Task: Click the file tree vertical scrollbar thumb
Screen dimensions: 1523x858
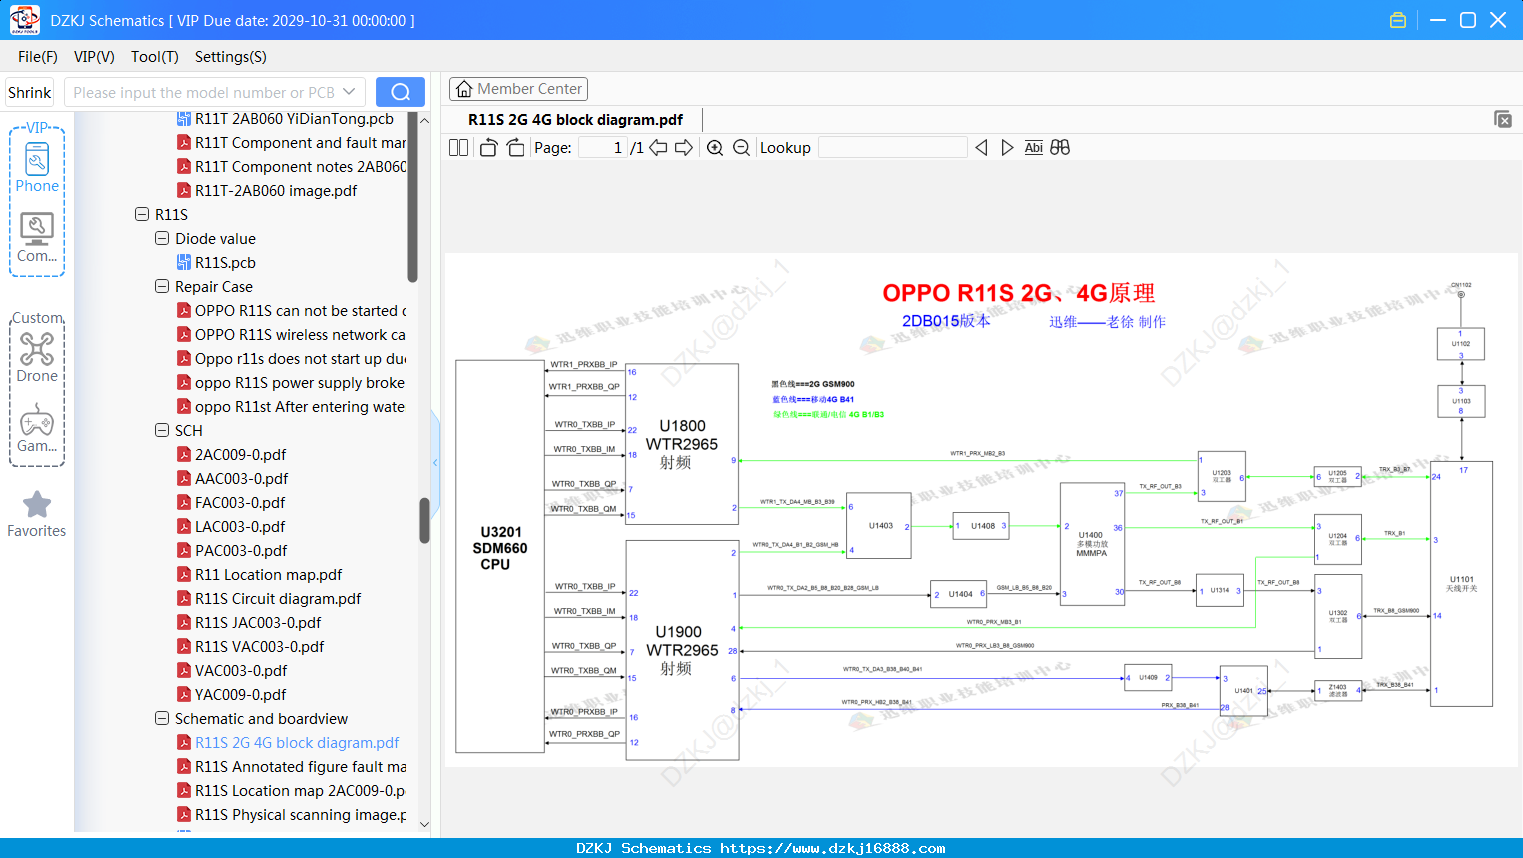Action: 424,520
